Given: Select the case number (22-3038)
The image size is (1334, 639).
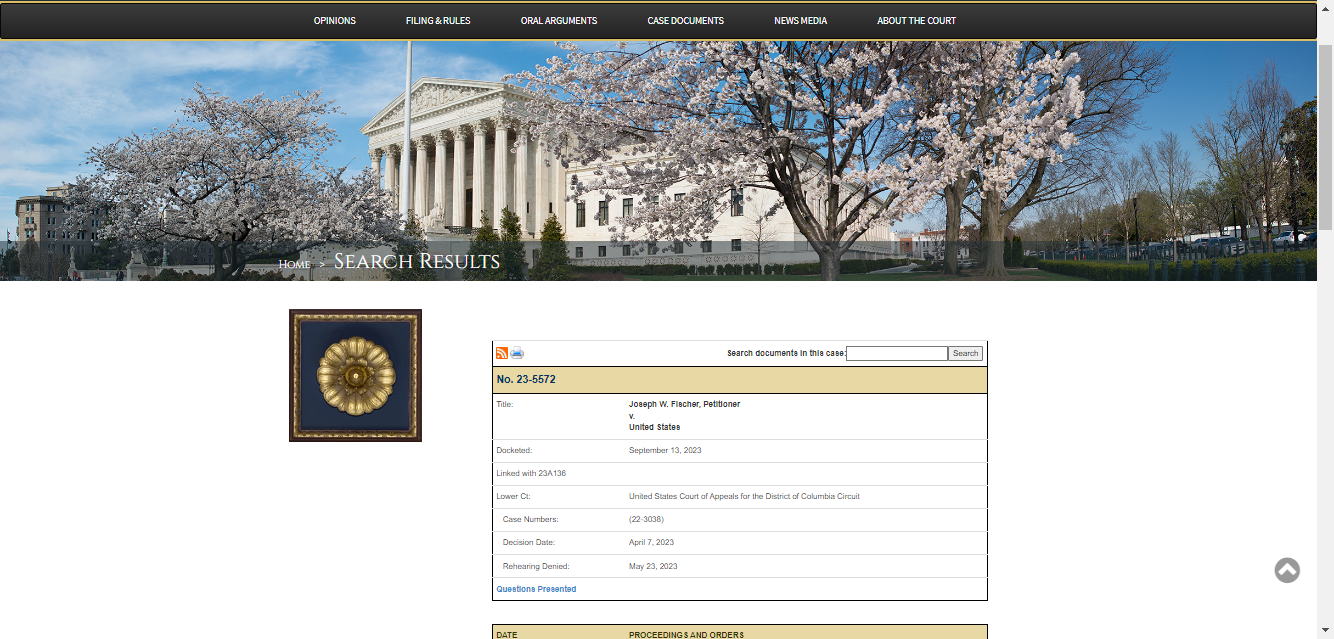Looking at the screenshot, I should (x=646, y=519).
